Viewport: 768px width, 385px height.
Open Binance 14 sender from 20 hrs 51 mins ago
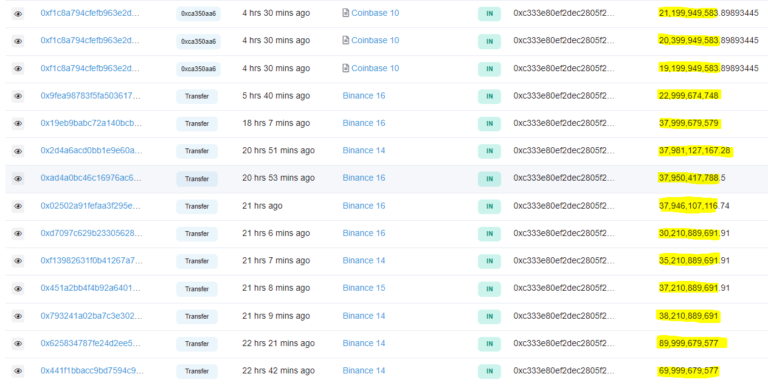pos(364,150)
